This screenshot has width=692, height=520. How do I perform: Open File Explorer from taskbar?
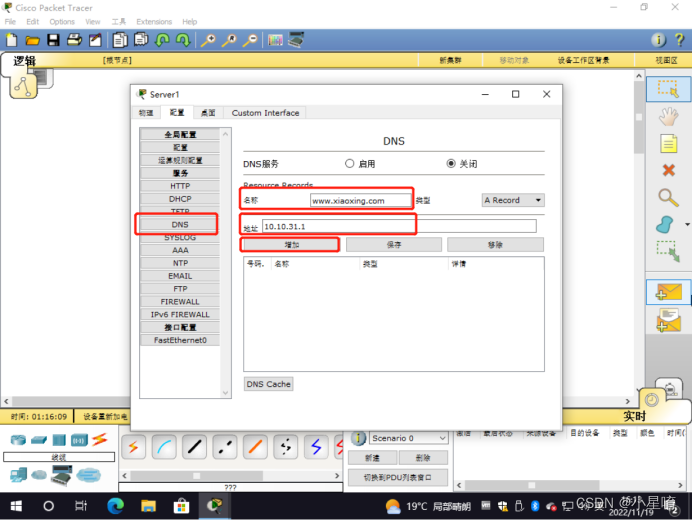[x=148, y=506]
